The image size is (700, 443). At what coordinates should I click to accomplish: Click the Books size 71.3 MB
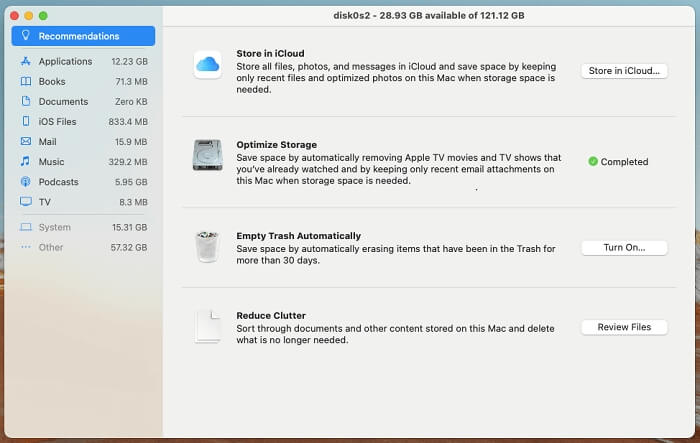(x=131, y=81)
